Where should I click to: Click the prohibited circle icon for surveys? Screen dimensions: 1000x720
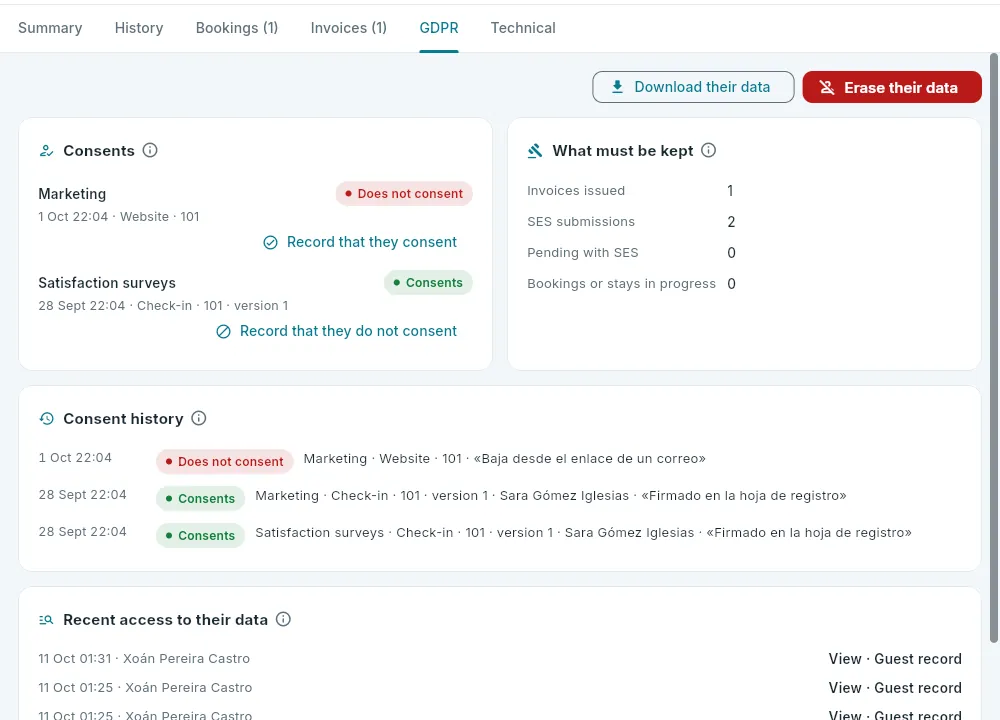point(223,332)
